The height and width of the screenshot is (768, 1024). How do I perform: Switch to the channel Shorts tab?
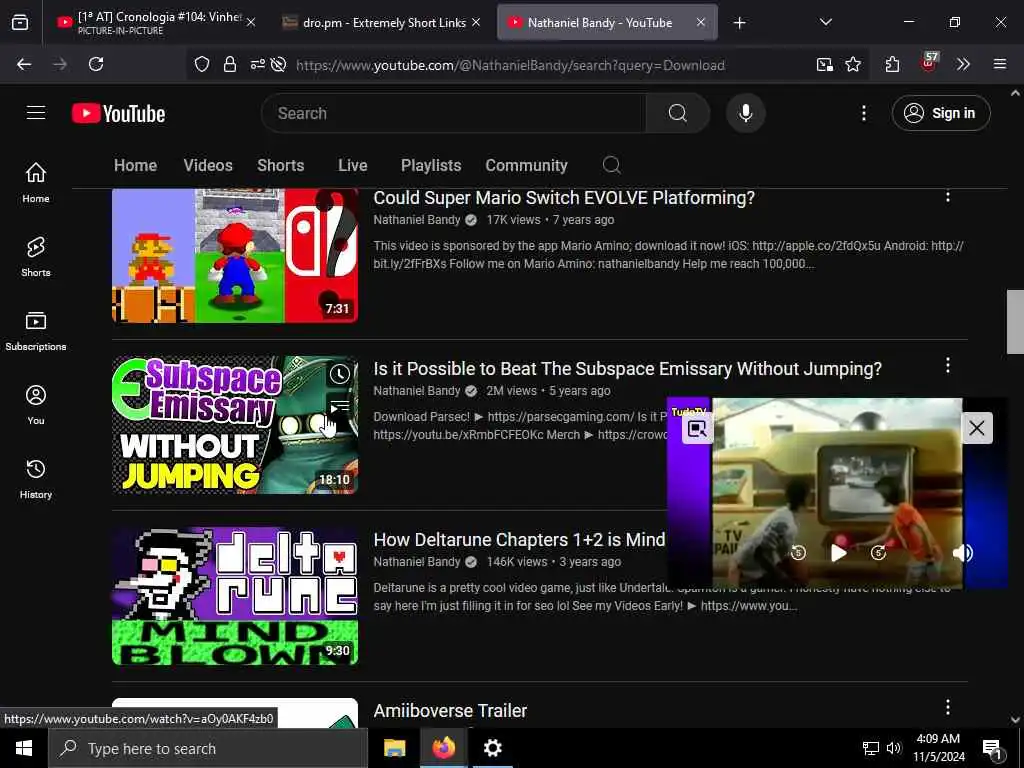[x=280, y=165]
